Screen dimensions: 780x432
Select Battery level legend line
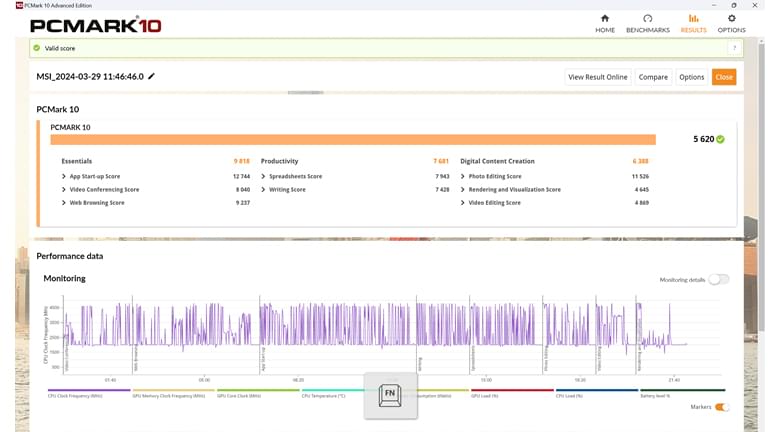click(682, 390)
